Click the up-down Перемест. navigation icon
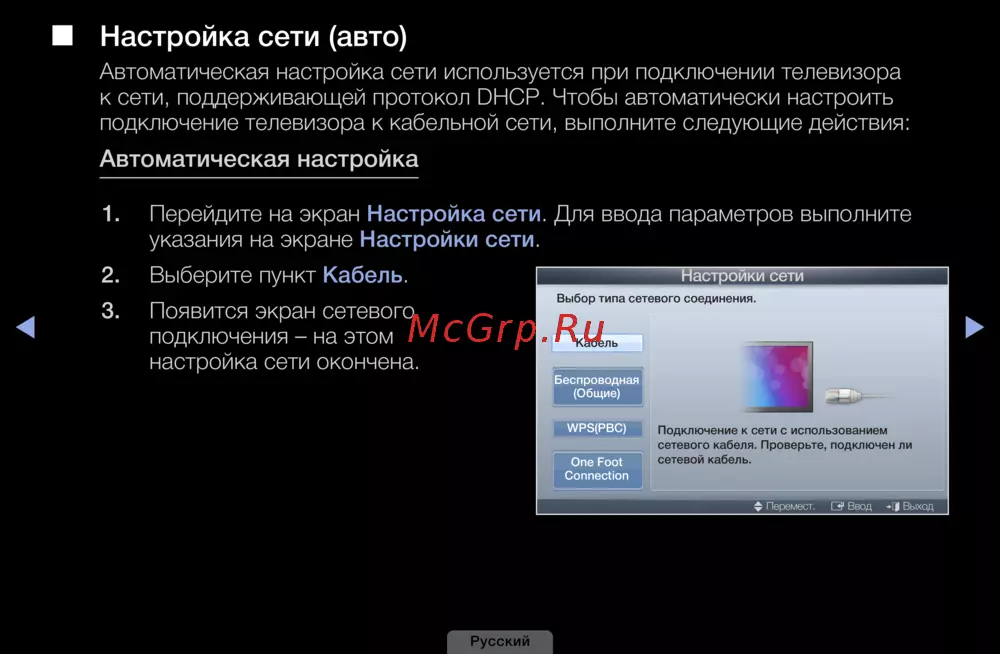The width and height of the screenshot is (1000, 654). (758, 507)
